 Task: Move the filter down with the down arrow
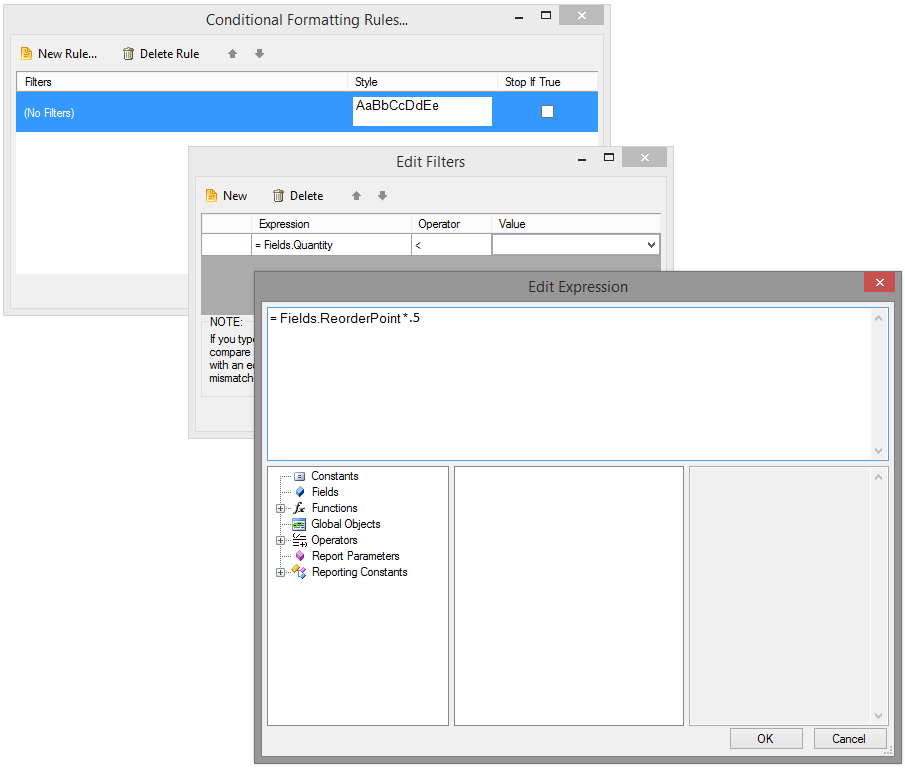click(x=382, y=195)
